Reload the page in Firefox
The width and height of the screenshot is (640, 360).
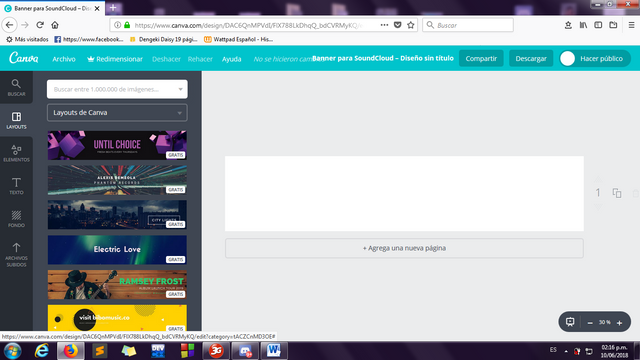40,25
